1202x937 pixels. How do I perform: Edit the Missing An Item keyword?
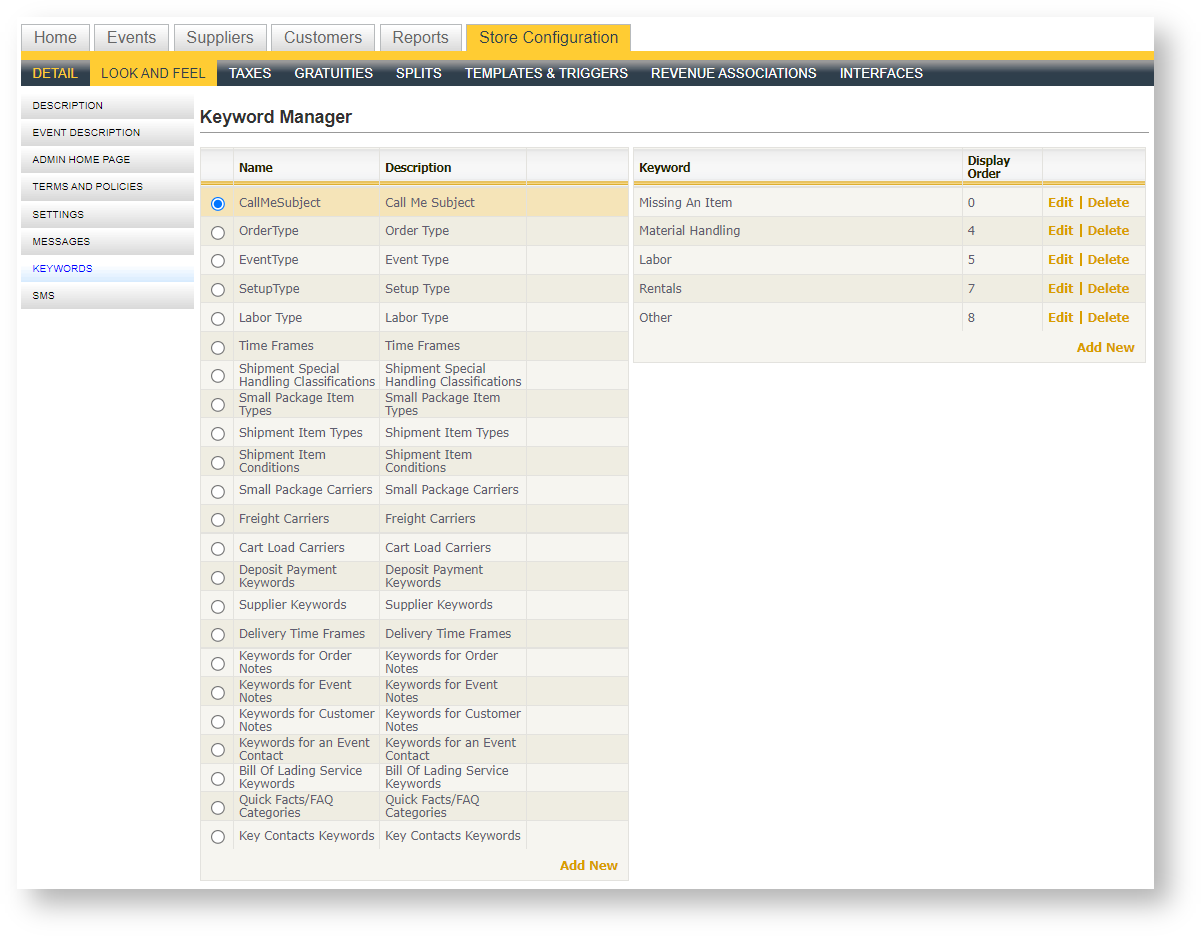(x=1060, y=203)
